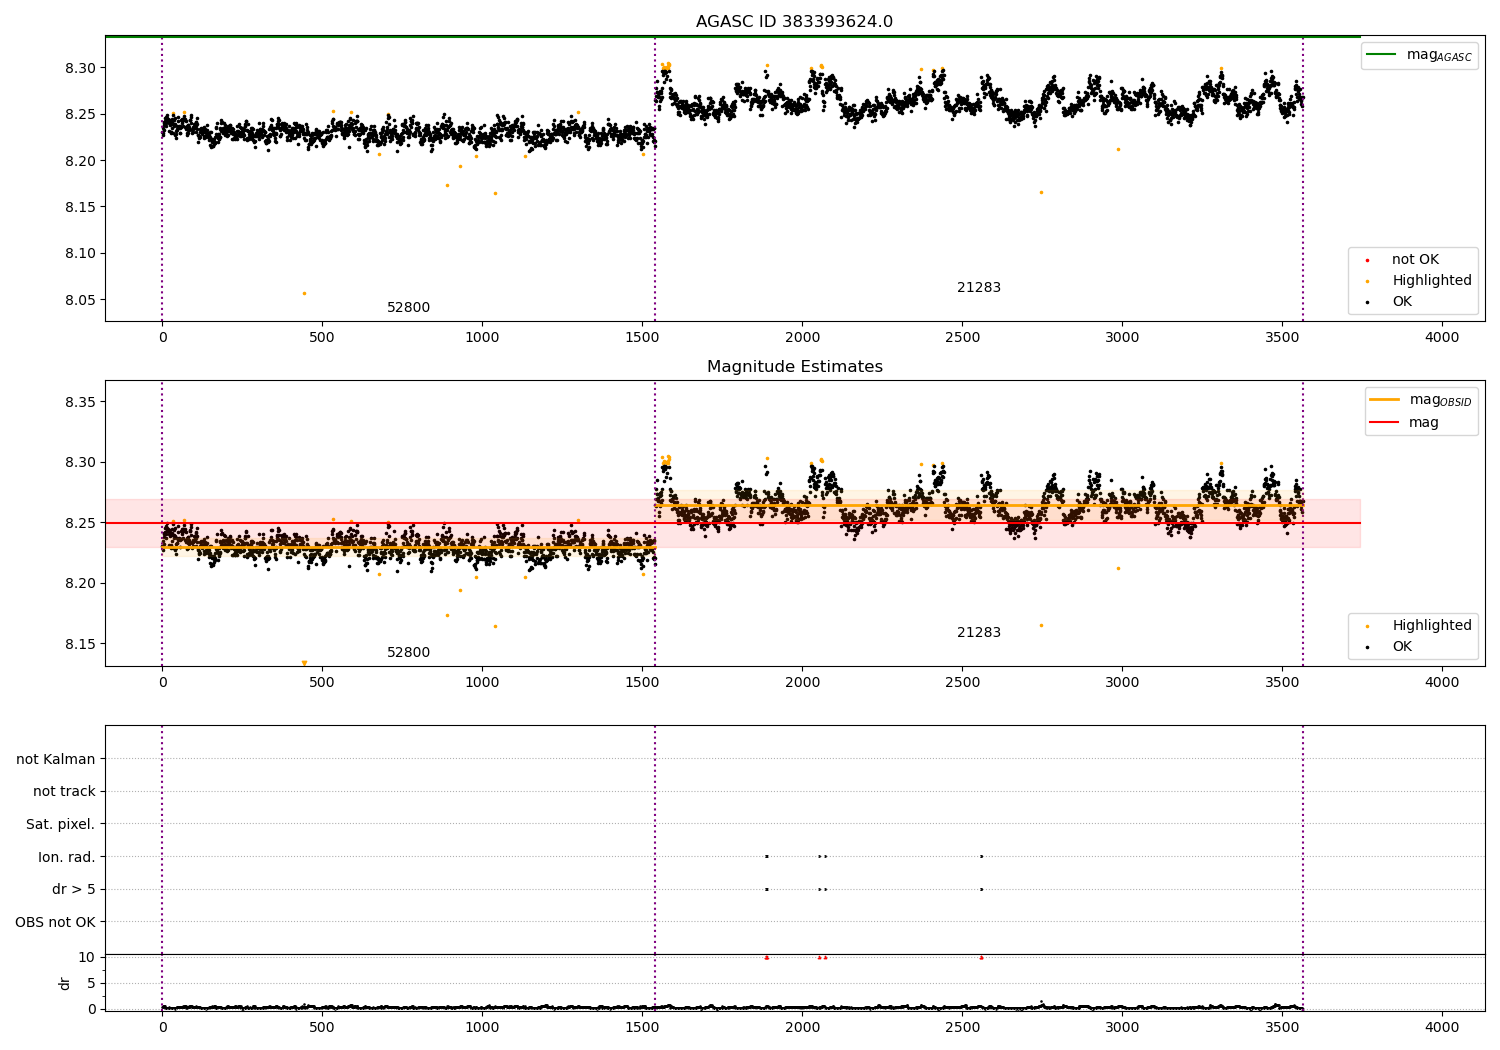Click the y-axis tick '8.35' in the middle plot
The width and height of the screenshot is (1500, 1050).
tap(80, 403)
